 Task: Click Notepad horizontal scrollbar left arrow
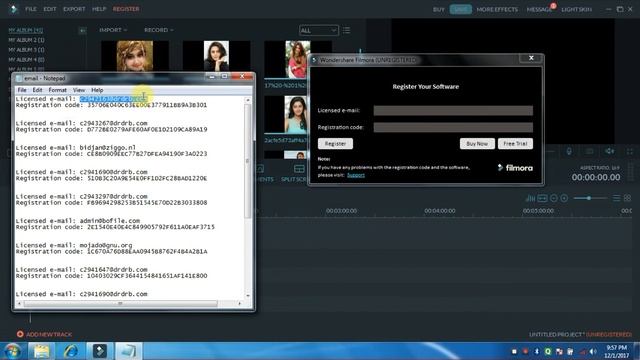(19, 303)
